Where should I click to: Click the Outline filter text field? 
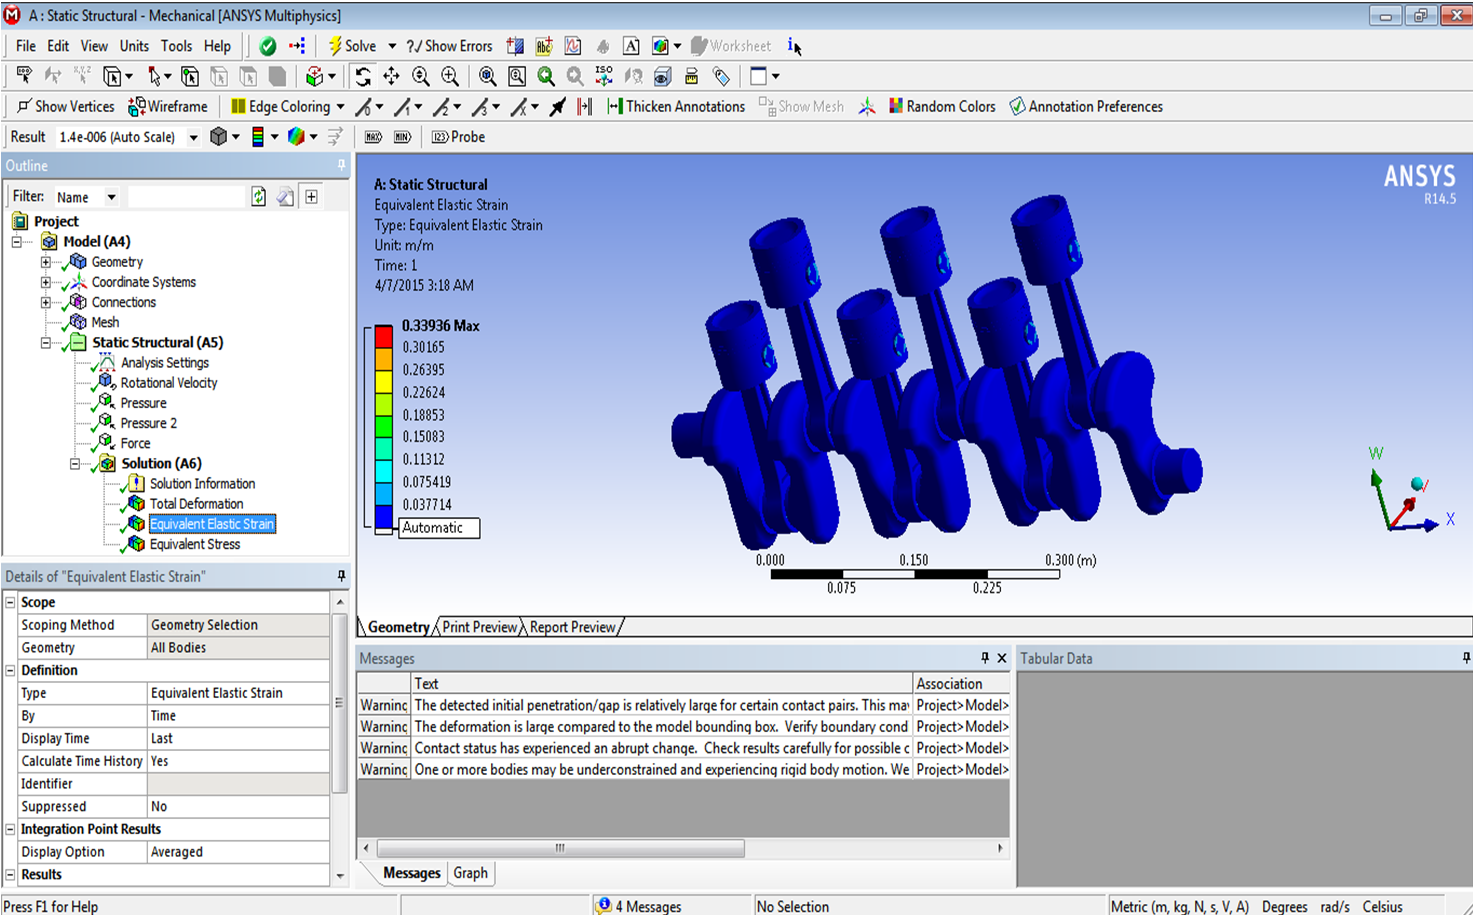pos(186,197)
